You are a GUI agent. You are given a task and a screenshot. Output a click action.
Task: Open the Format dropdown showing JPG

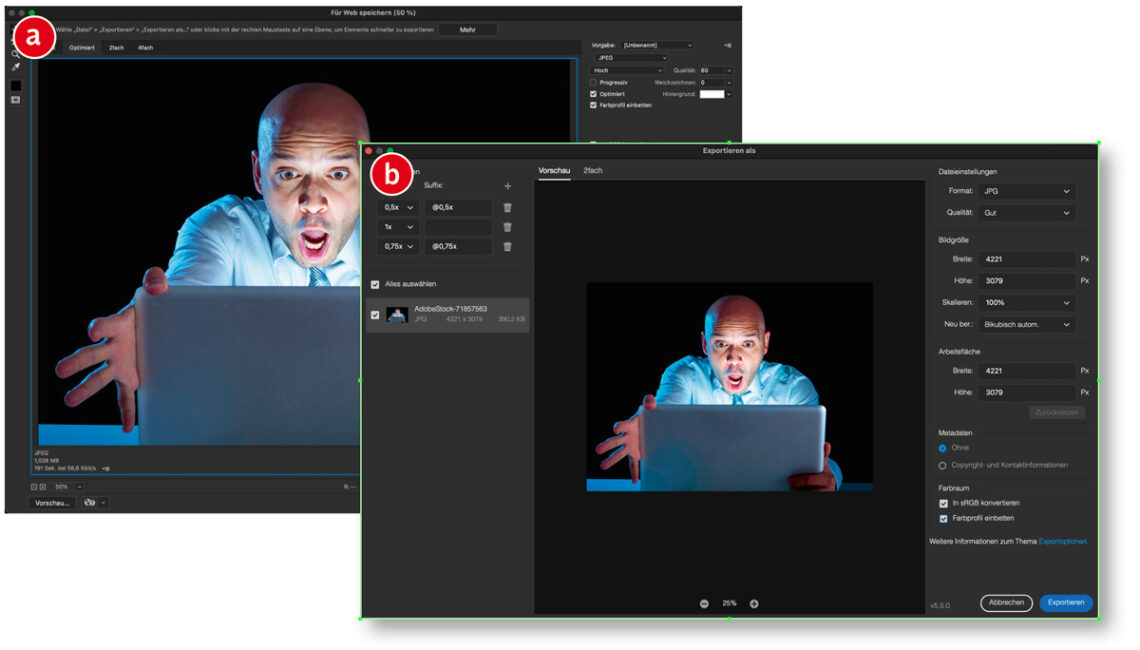pos(1026,191)
